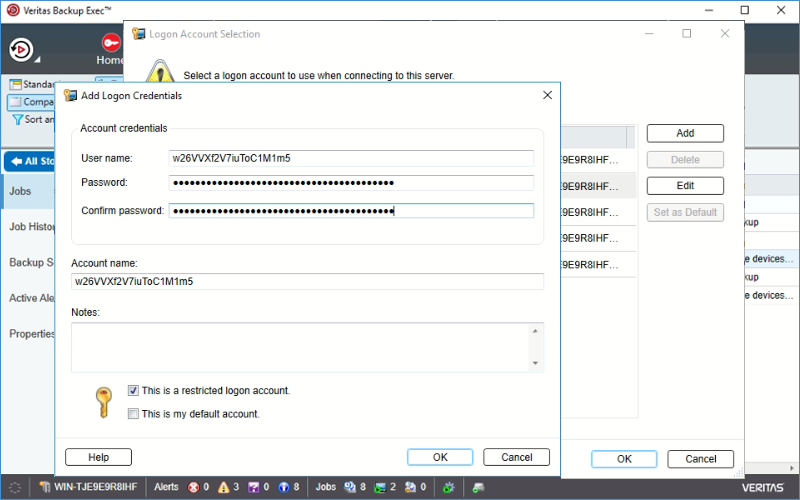Click the informational alerts blue icon

(284, 487)
